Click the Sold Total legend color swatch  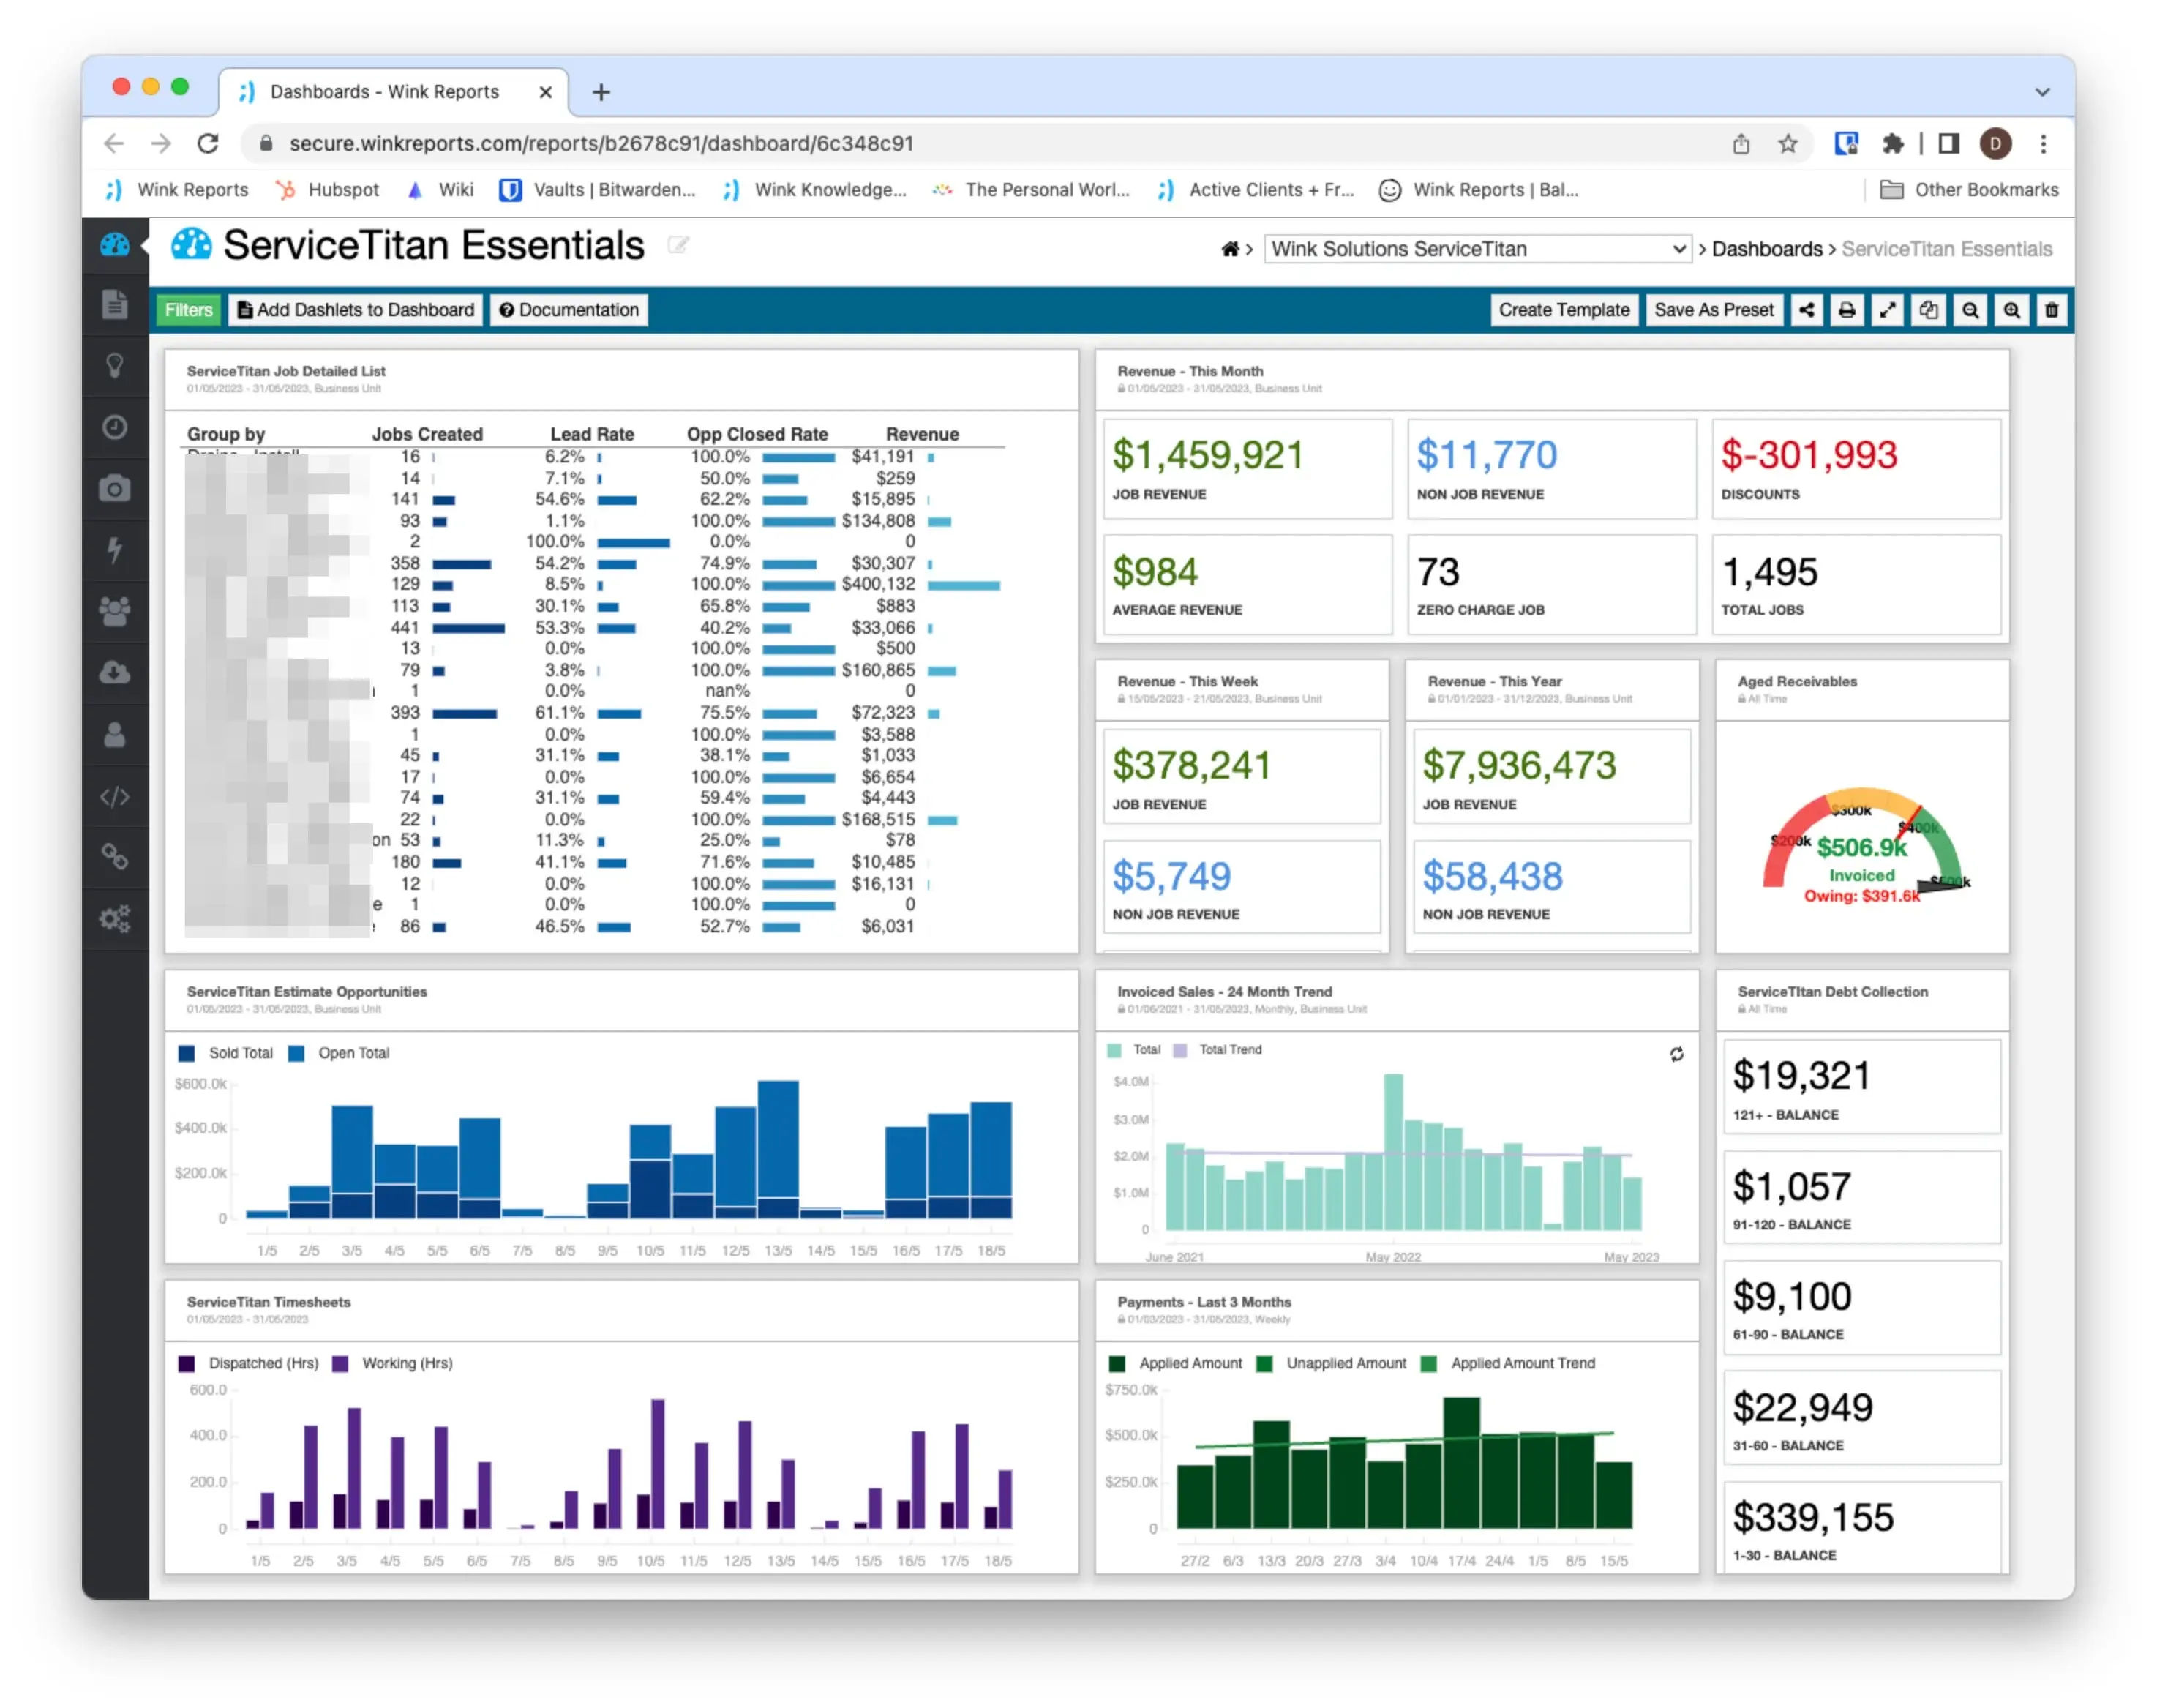186,1053
